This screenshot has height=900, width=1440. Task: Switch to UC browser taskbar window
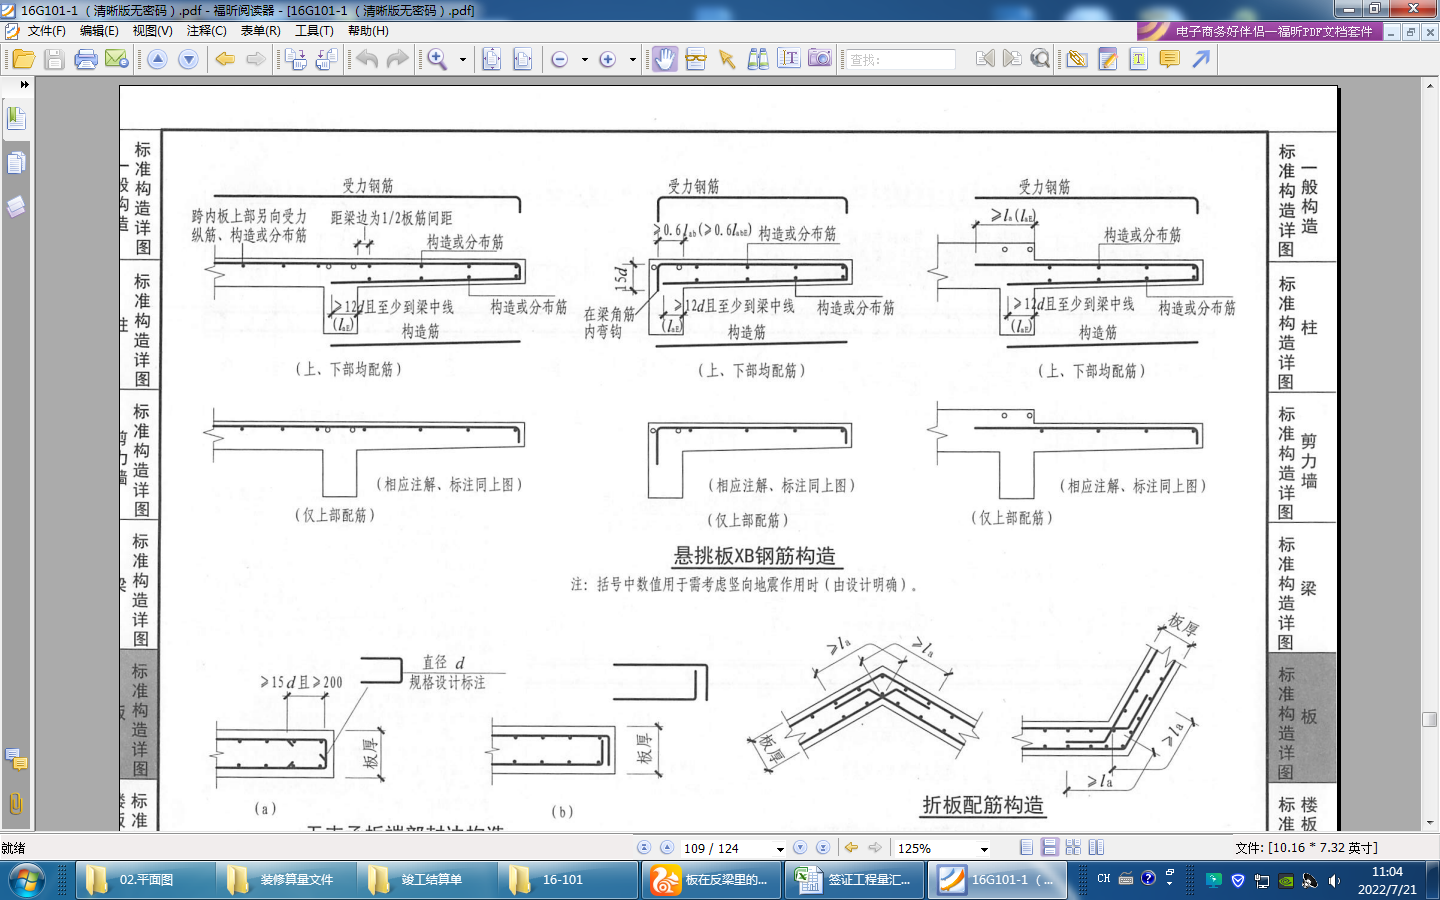[x=711, y=880]
